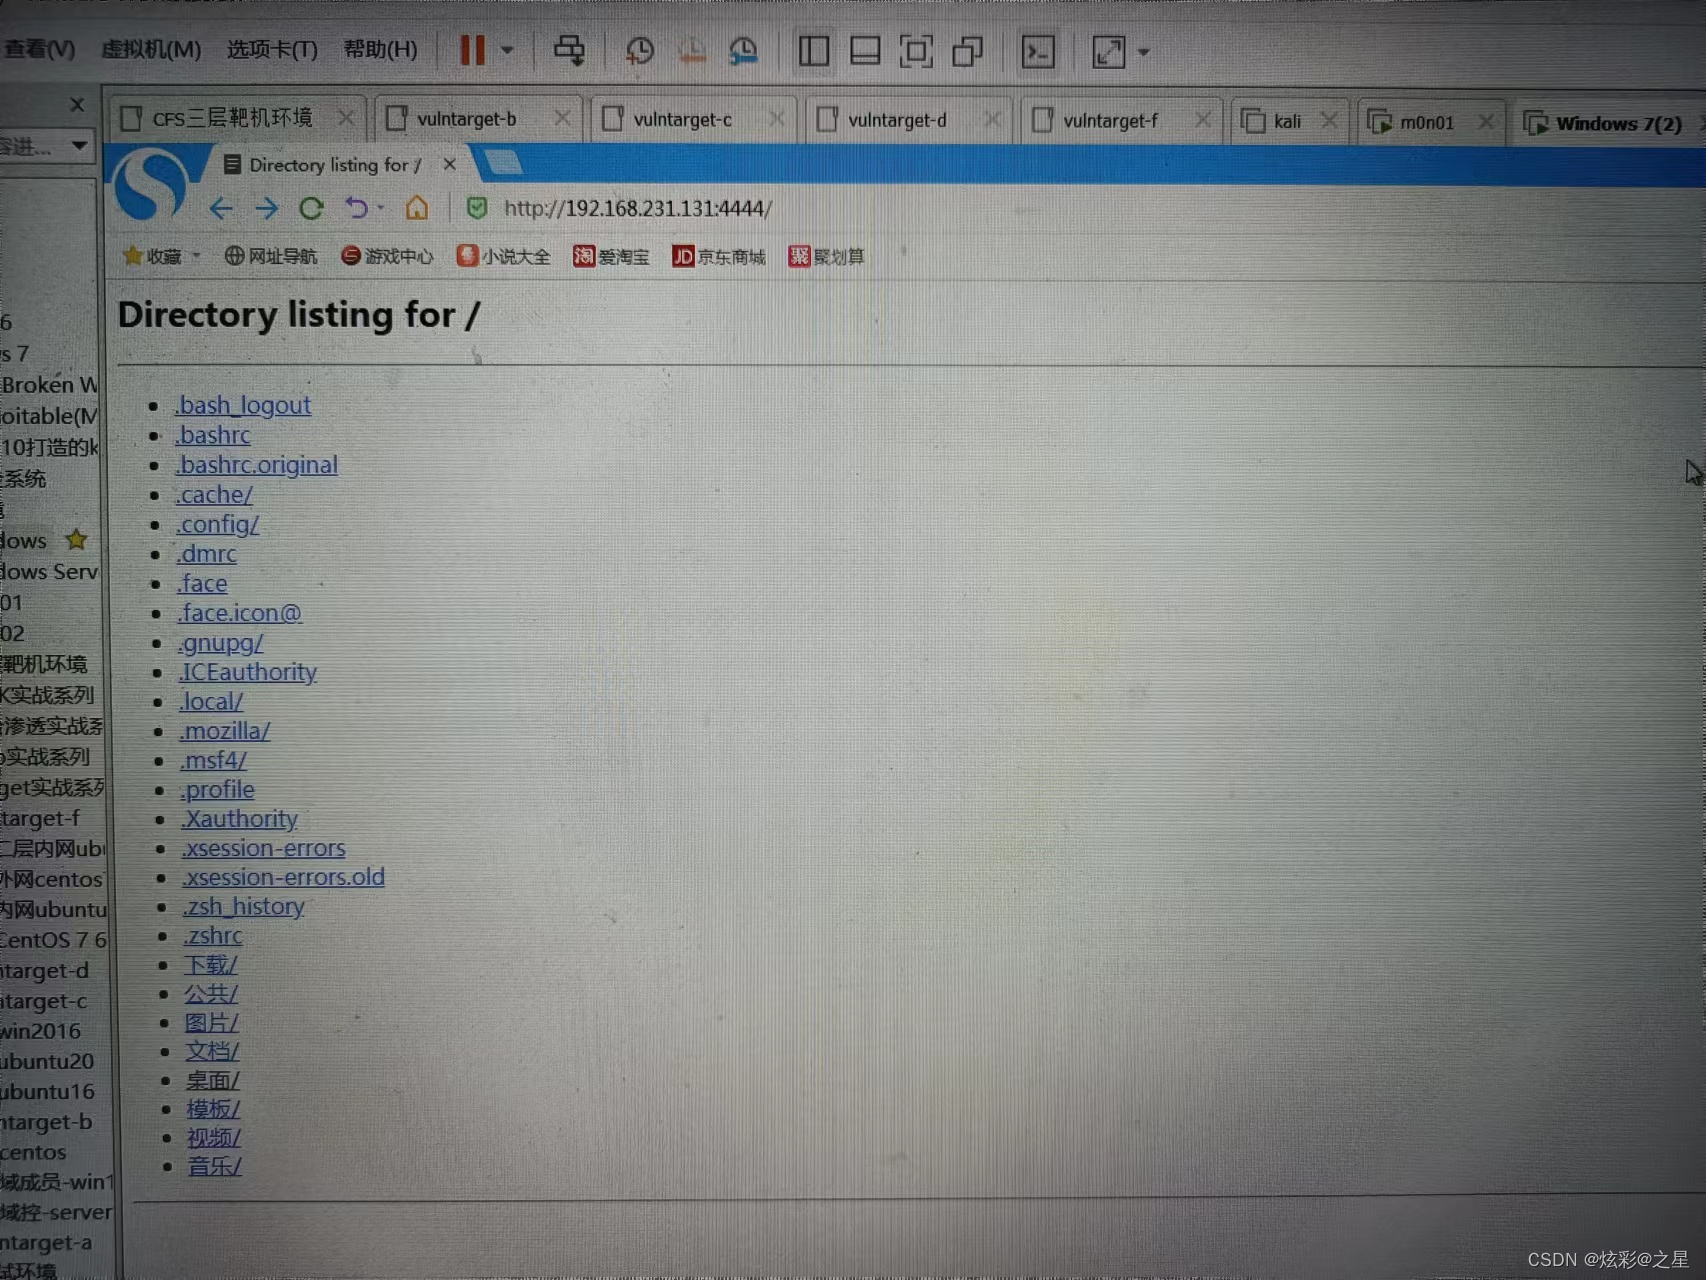Open the 收藏 favorites bookmark

(x=153, y=256)
